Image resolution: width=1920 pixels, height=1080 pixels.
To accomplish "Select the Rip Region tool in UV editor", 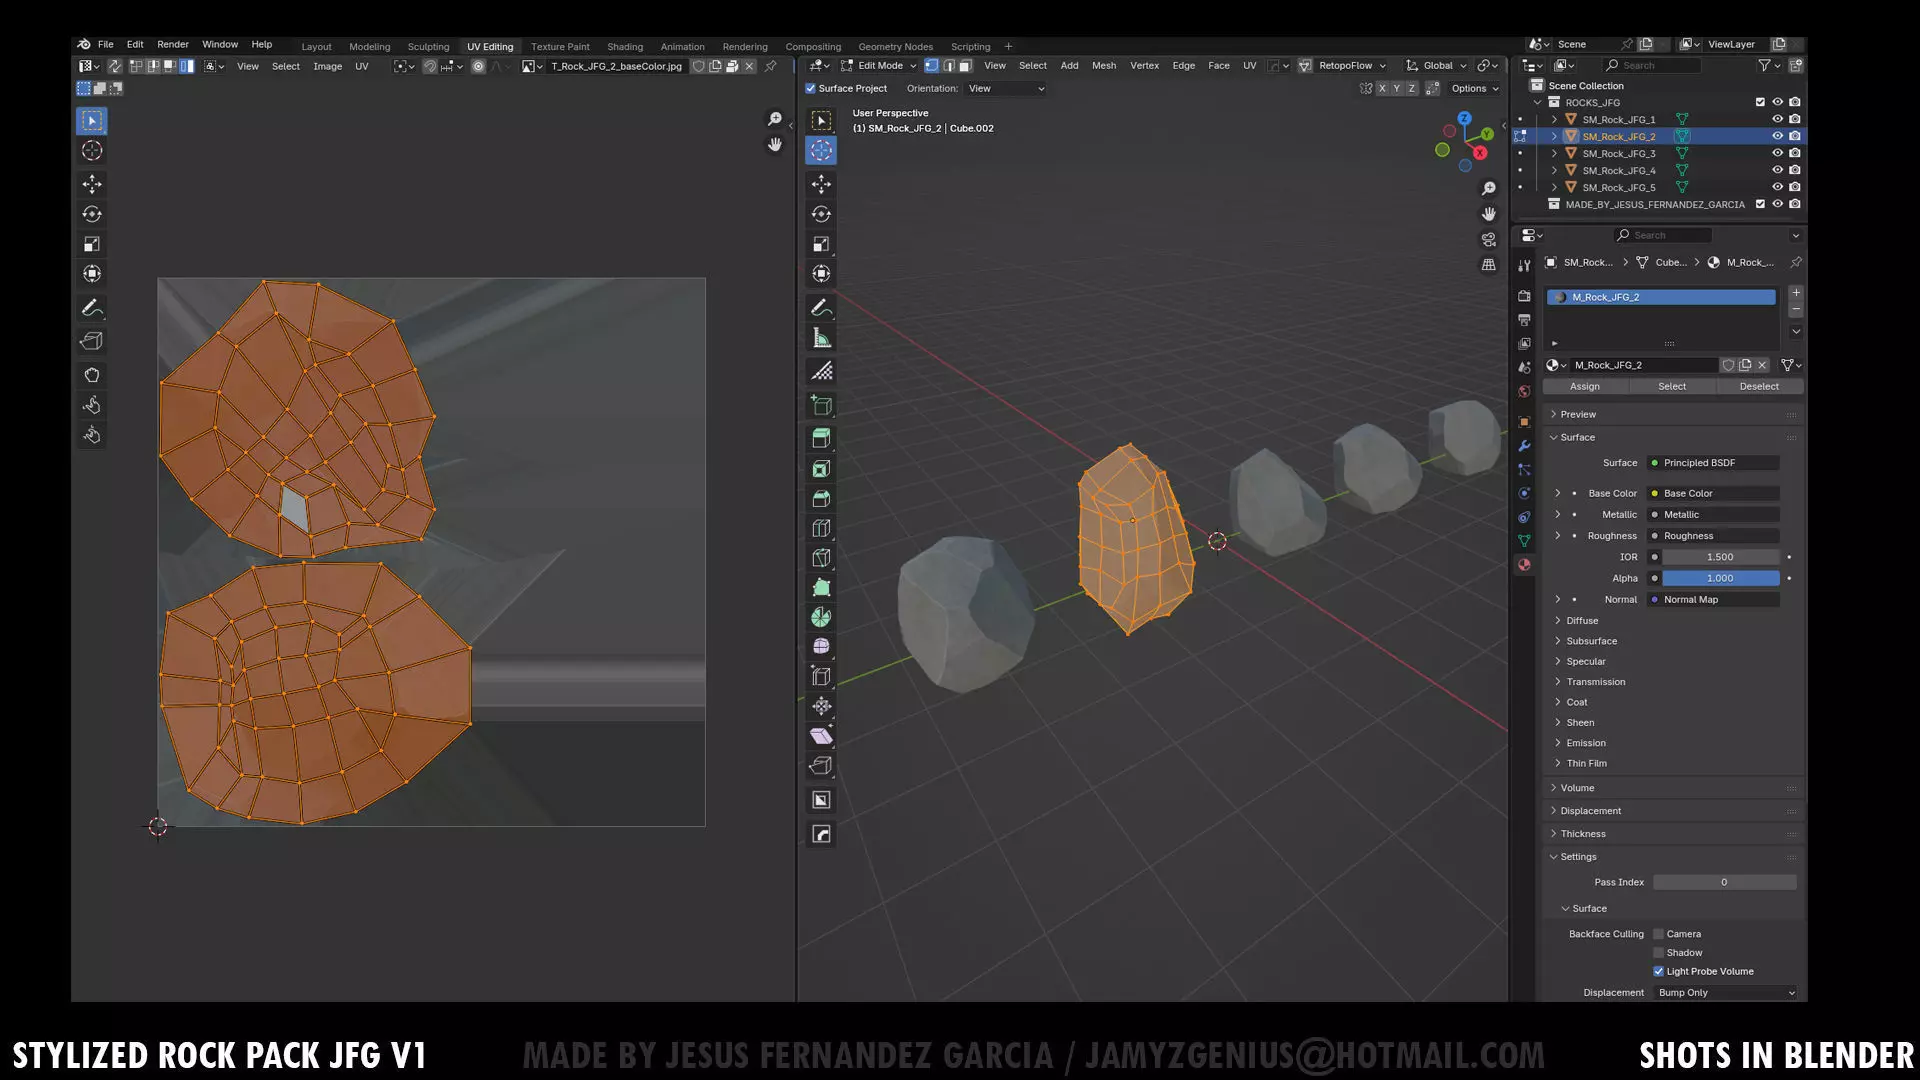I will [92, 341].
